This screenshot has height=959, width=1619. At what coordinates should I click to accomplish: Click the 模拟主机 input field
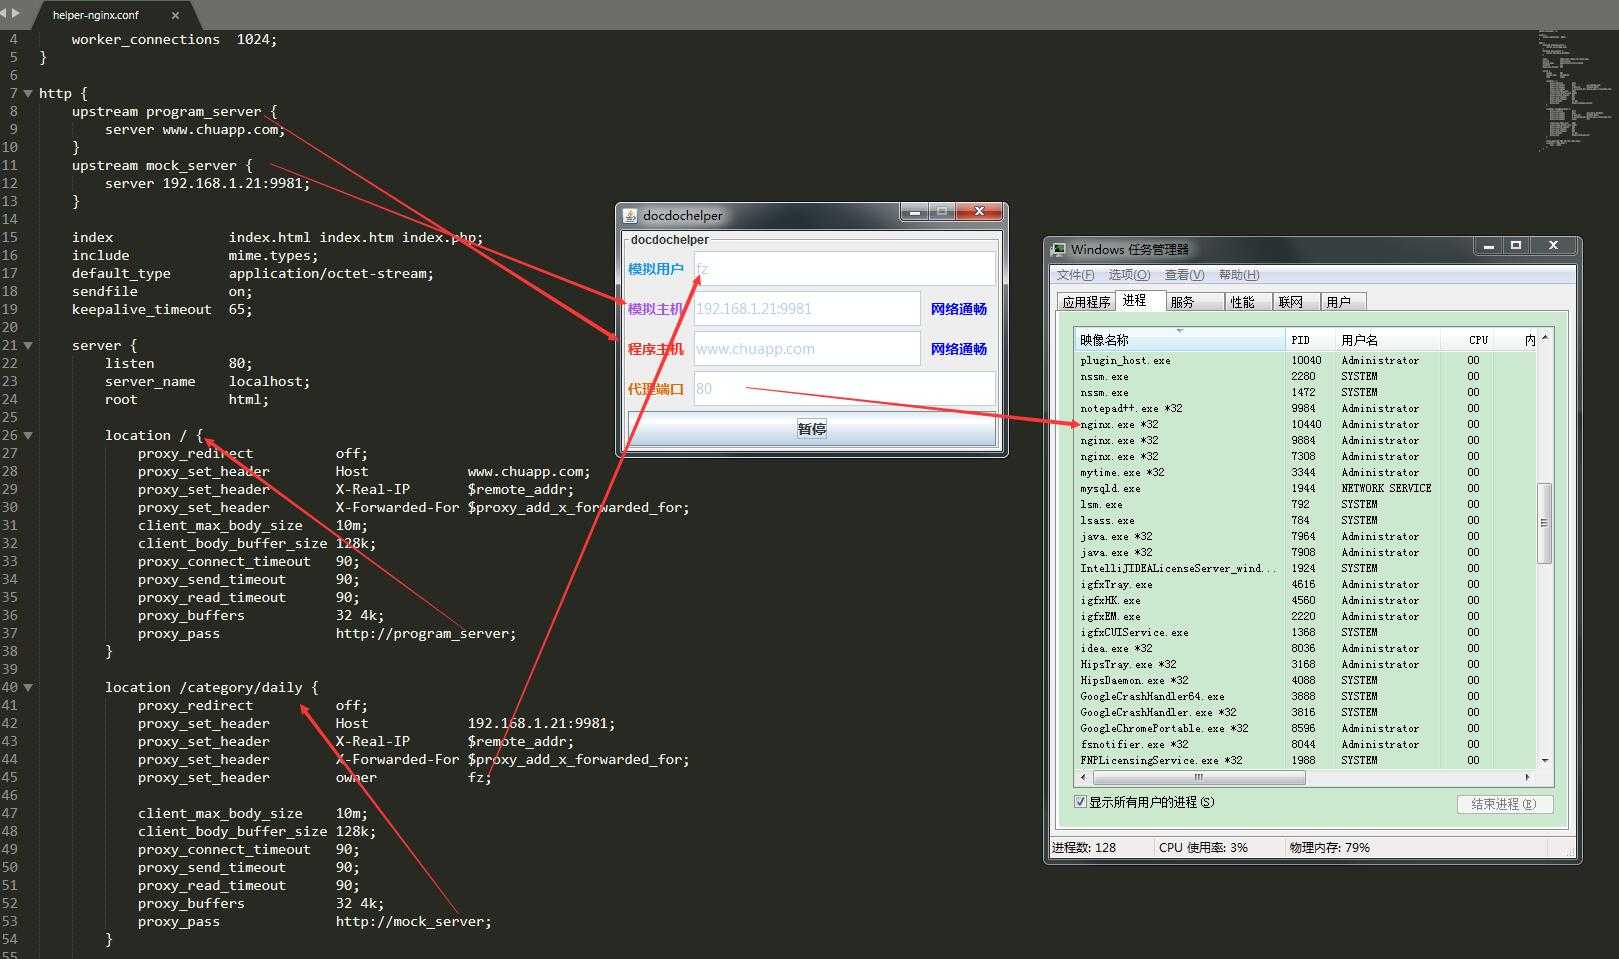click(806, 308)
